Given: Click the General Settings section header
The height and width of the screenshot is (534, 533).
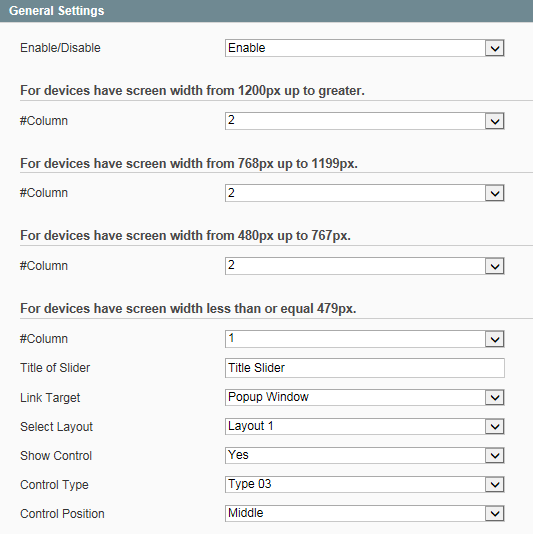Looking at the screenshot, I should pyautogui.click(x=266, y=11).
